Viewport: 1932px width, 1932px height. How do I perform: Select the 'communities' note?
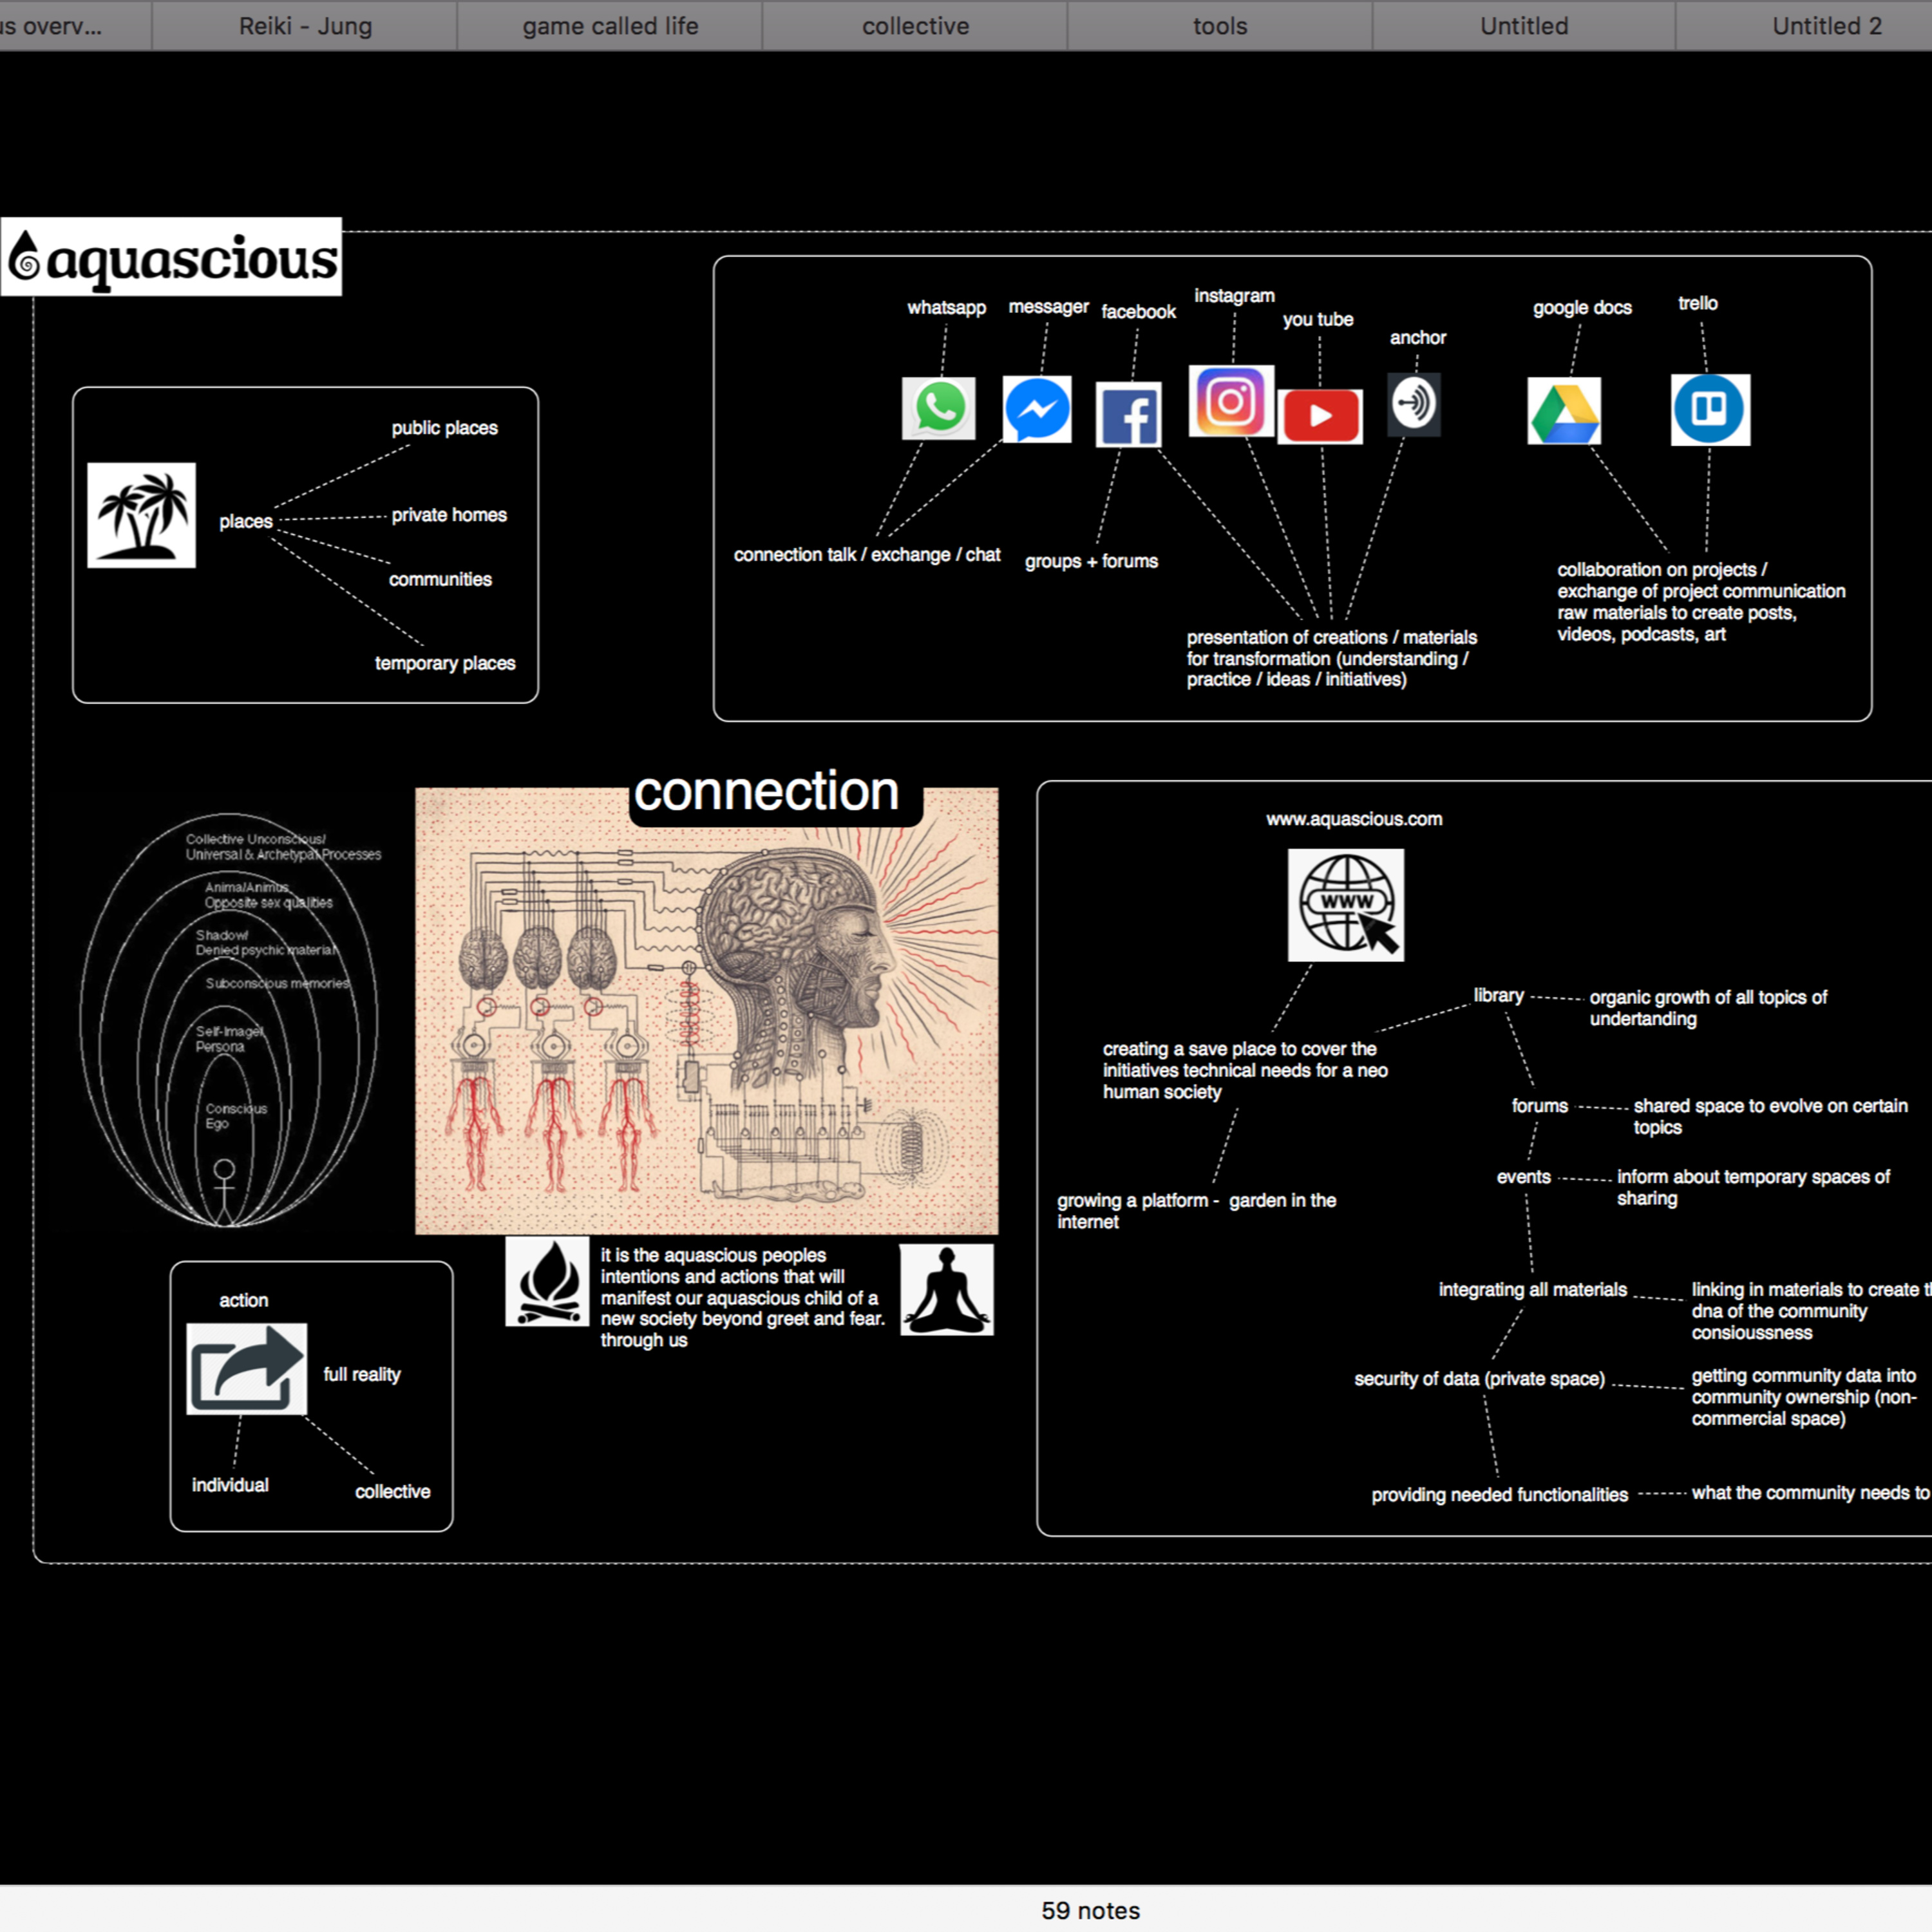click(x=440, y=579)
